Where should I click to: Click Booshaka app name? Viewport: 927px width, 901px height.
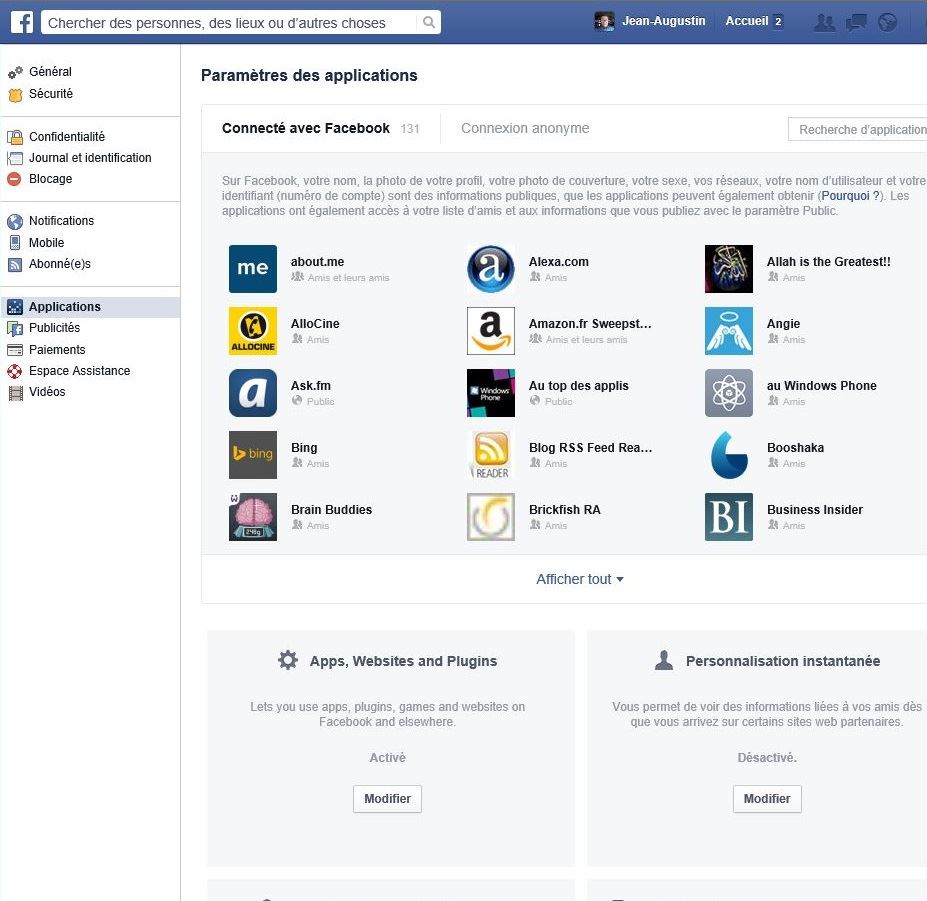point(795,448)
